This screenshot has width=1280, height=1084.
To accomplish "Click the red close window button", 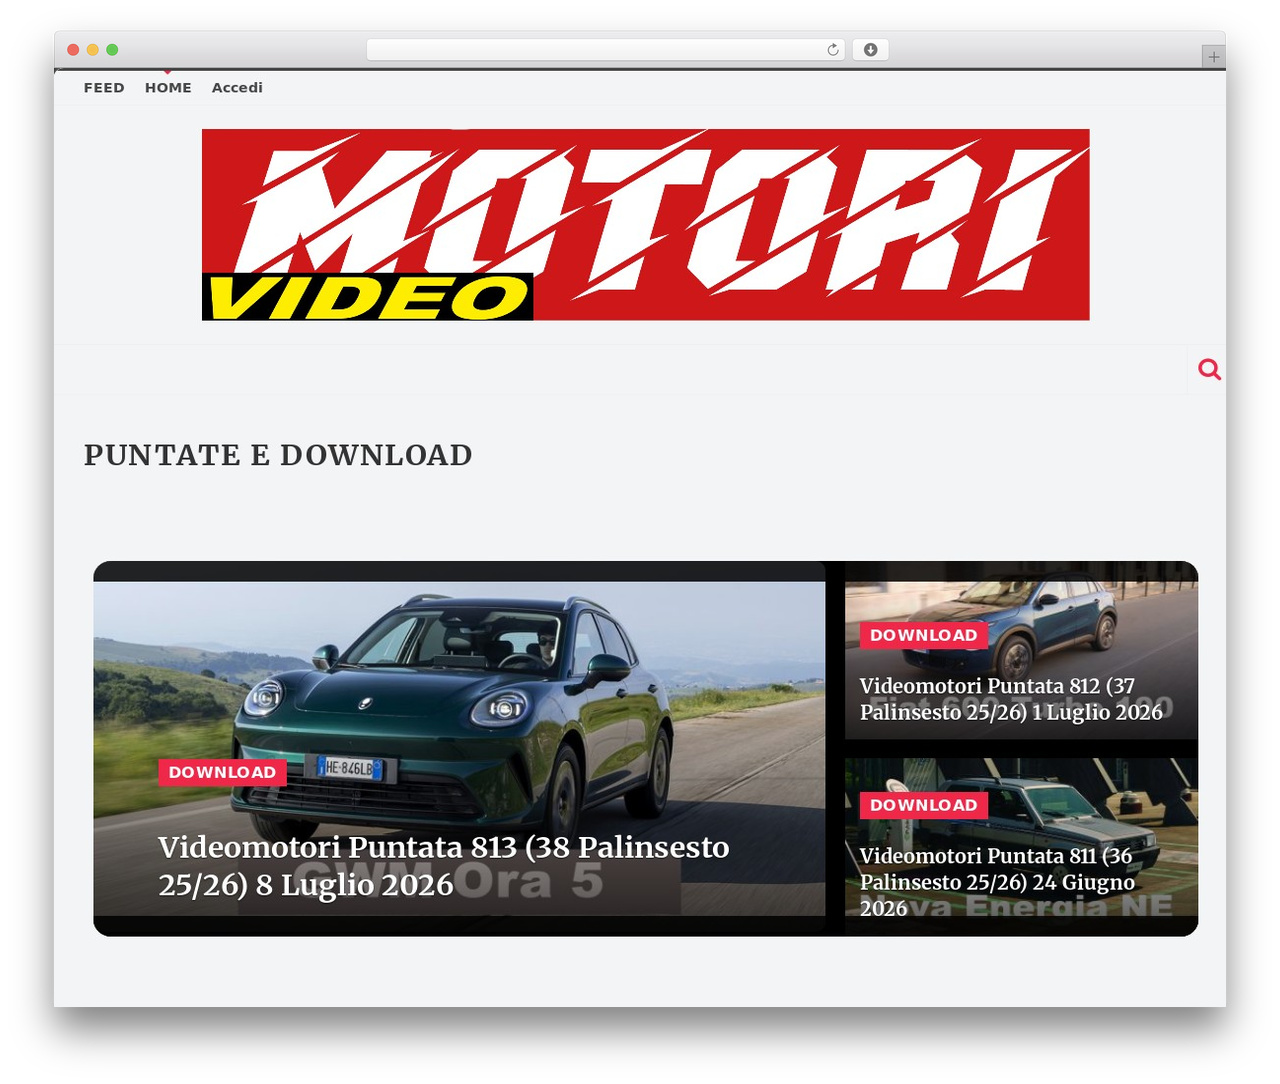I will [73, 50].
